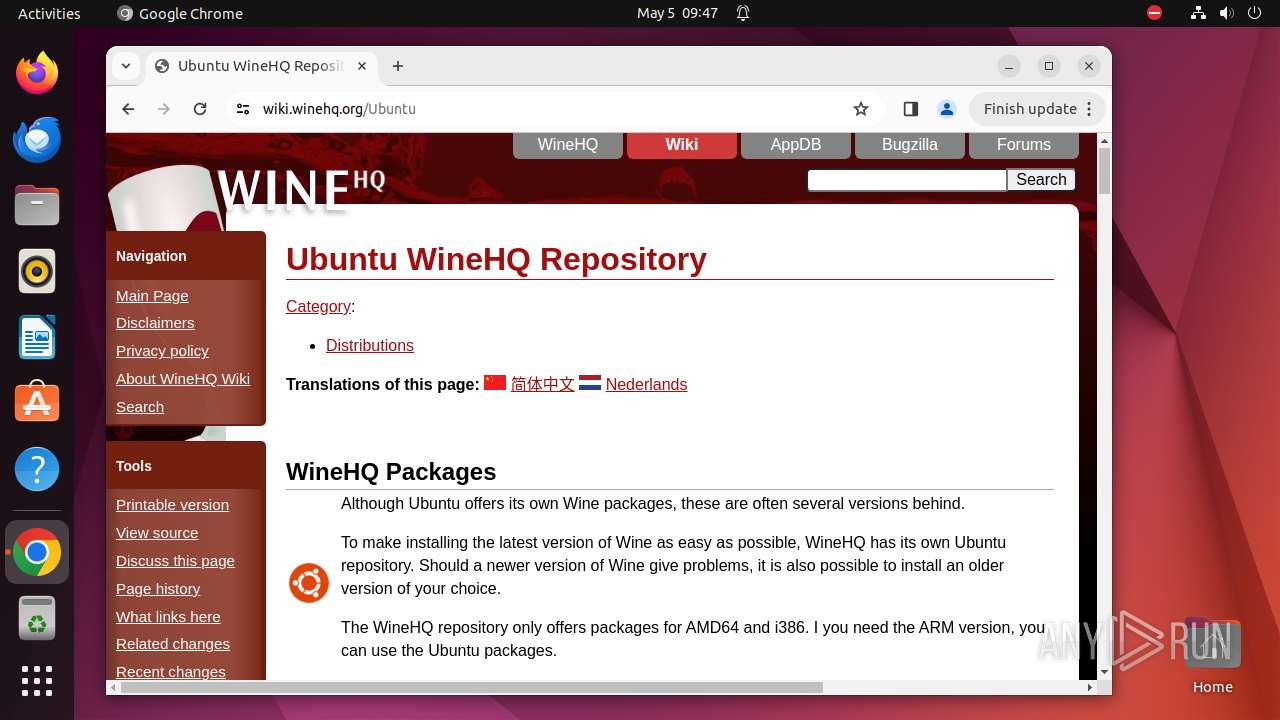
Task: Select the Google Chrome dock icon
Action: 37,552
